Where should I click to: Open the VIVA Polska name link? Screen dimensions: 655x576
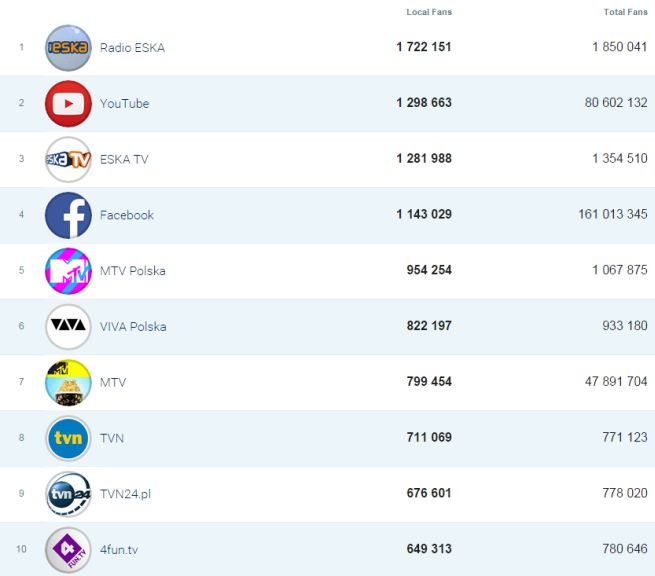click(x=133, y=327)
